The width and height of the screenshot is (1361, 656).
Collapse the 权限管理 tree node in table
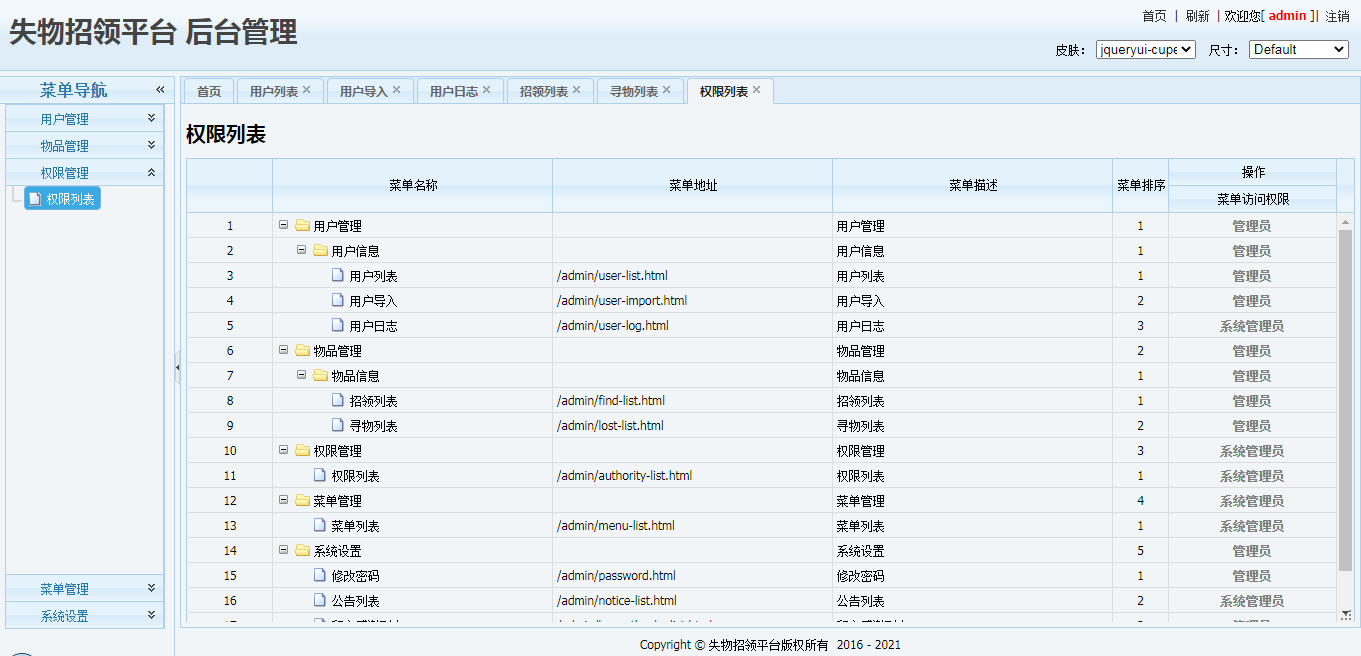(284, 450)
